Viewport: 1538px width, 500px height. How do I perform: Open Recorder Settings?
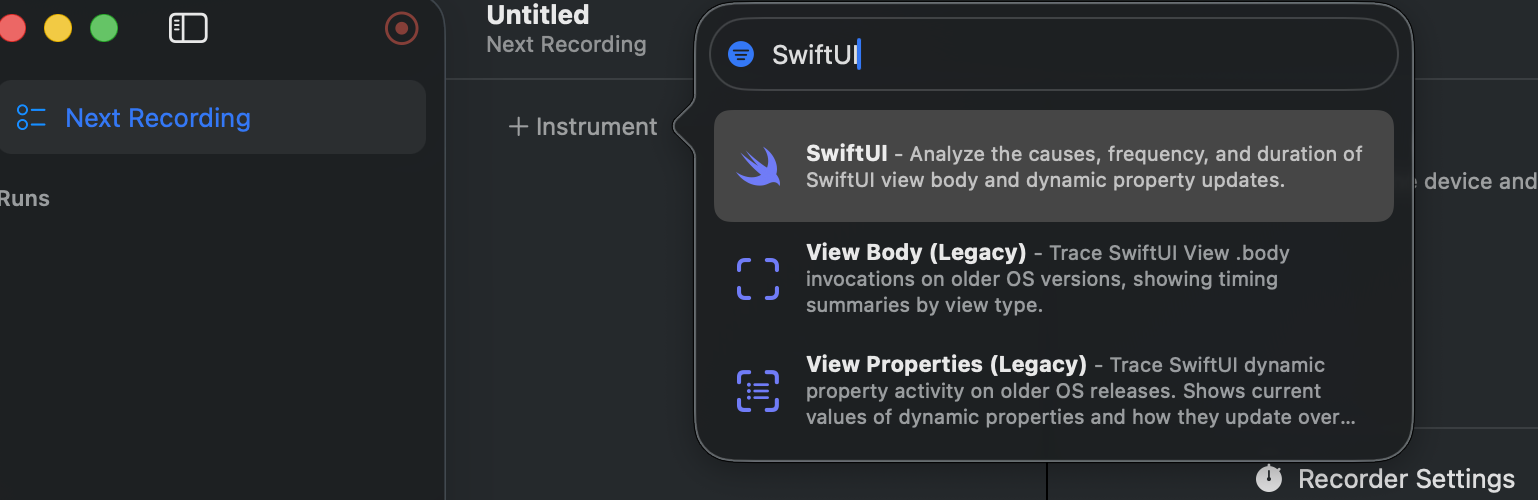pos(1406,479)
